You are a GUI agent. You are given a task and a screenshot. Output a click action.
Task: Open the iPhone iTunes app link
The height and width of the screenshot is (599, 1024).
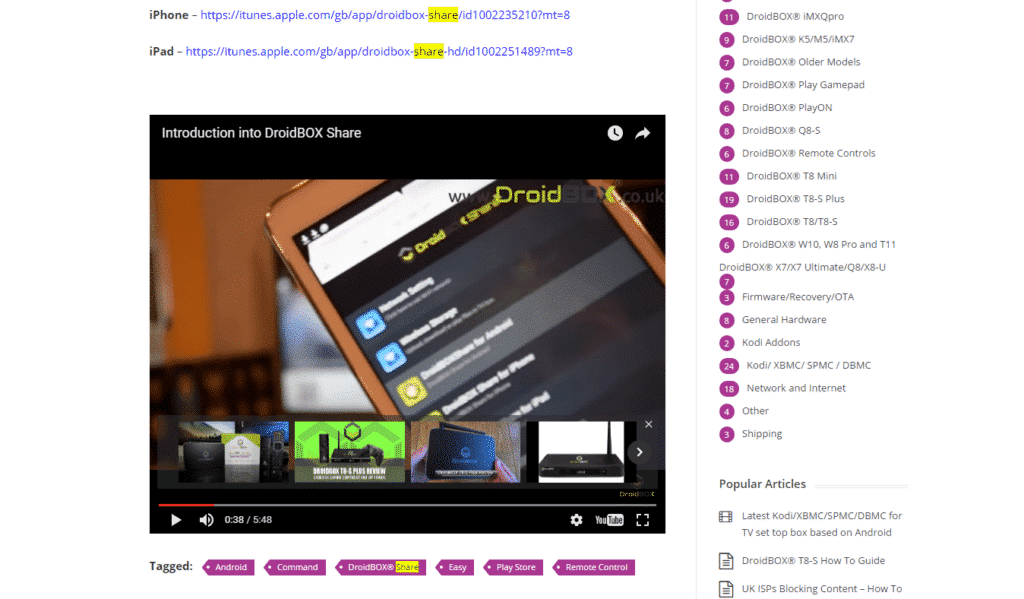[385, 15]
